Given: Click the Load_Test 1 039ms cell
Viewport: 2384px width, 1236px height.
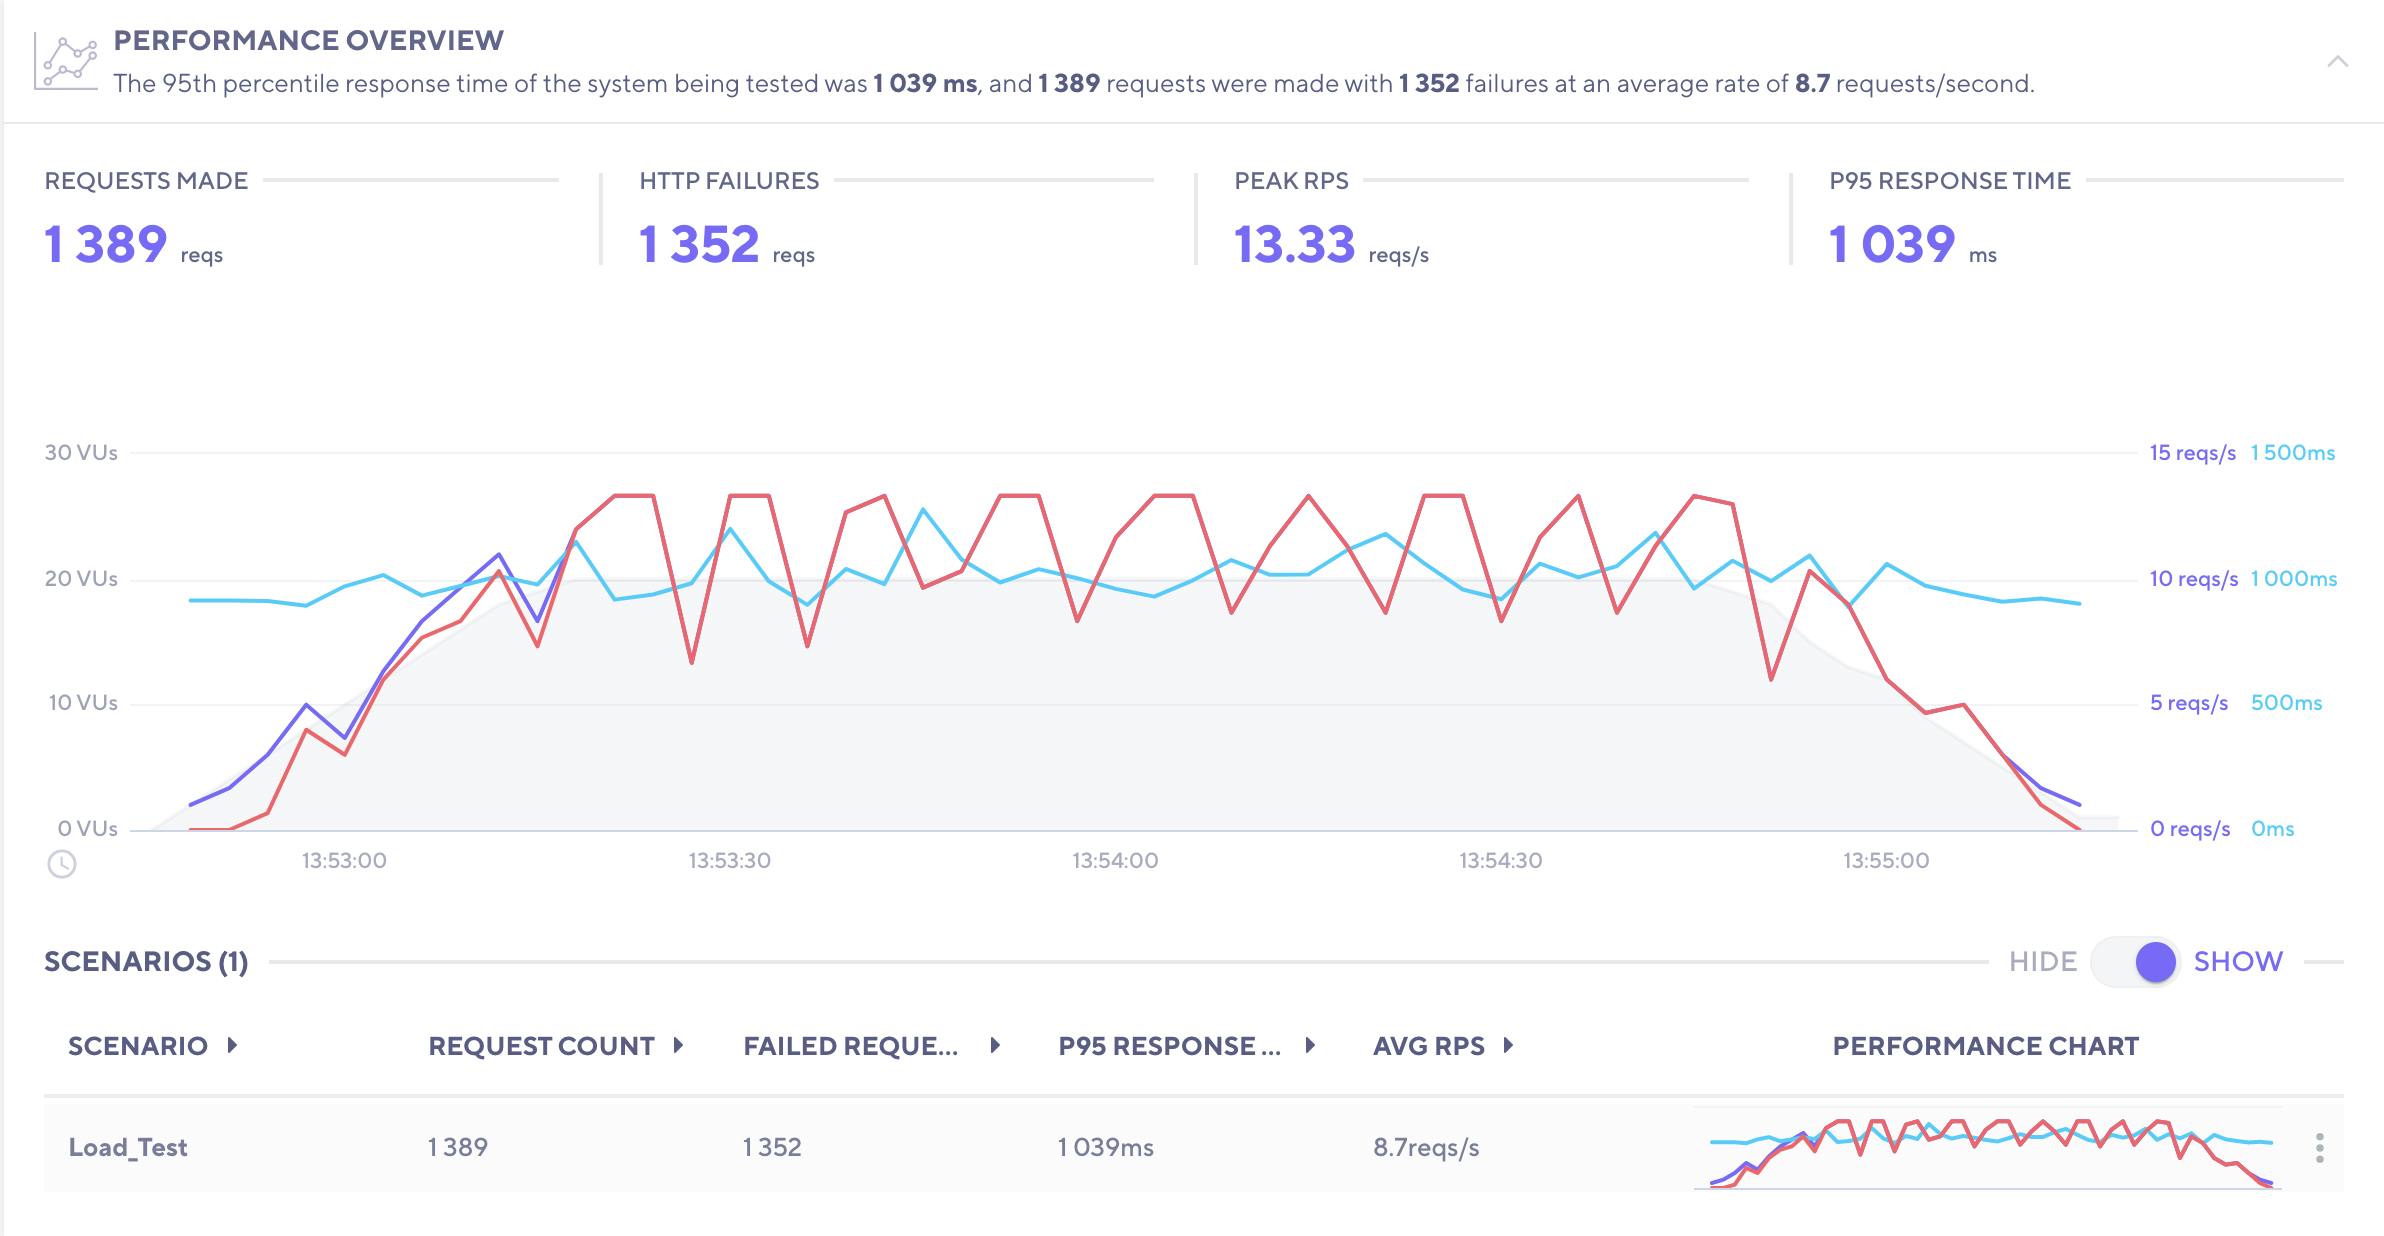Looking at the screenshot, I should [1106, 1147].
